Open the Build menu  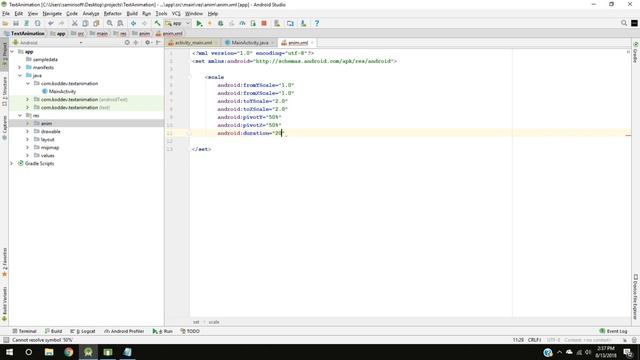(132, 13)
